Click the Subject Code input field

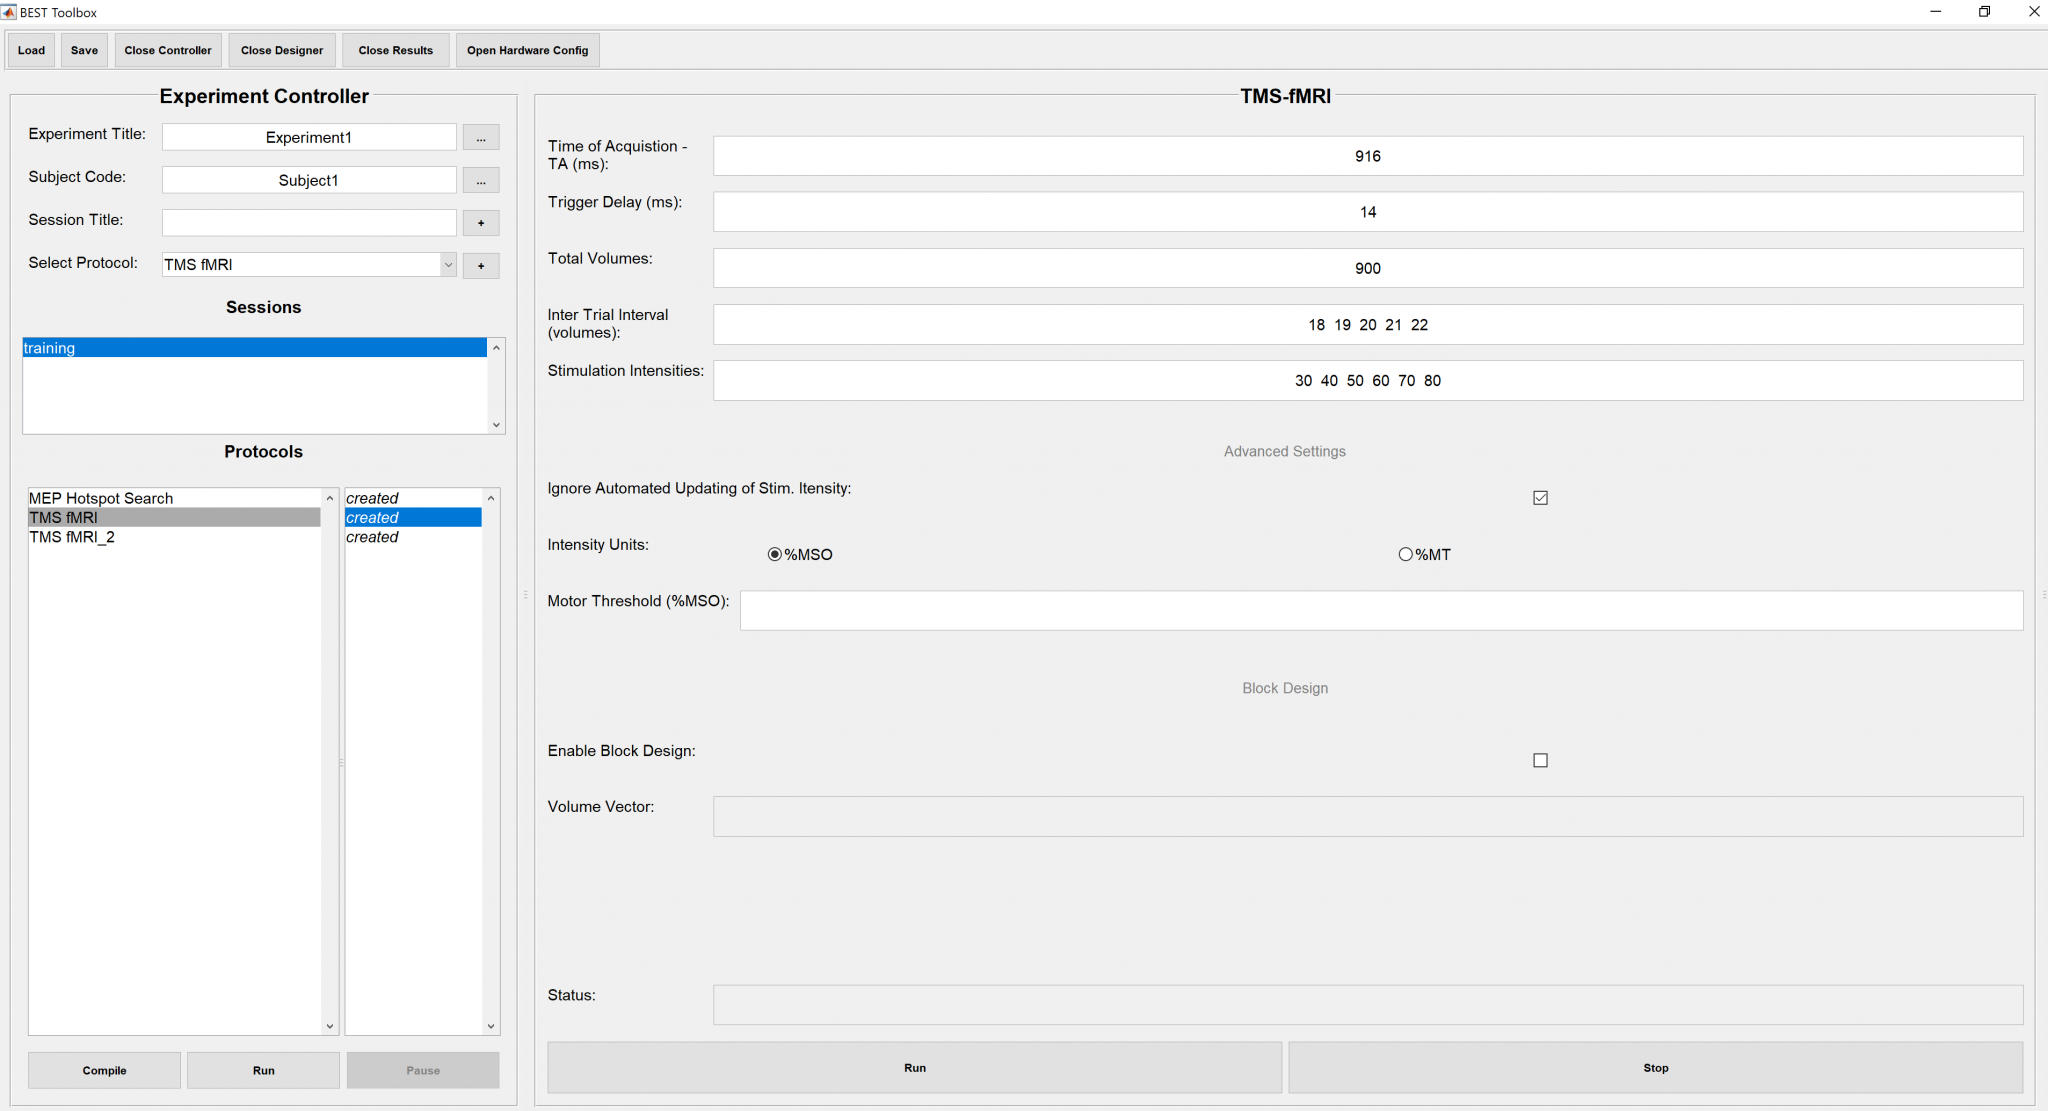click(x=309, y=180)
